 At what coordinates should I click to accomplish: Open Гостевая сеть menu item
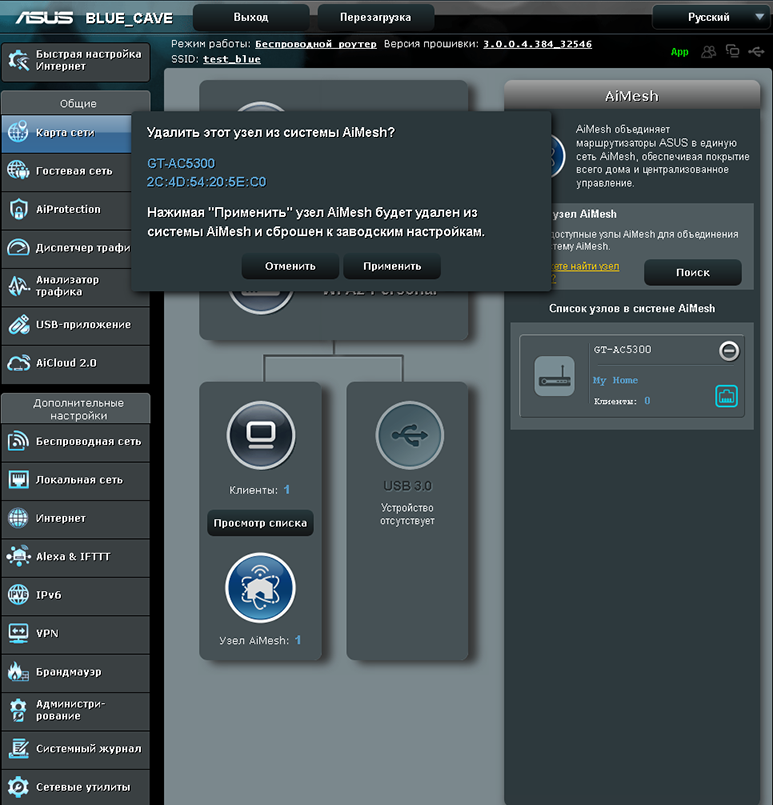click(76, 170)
